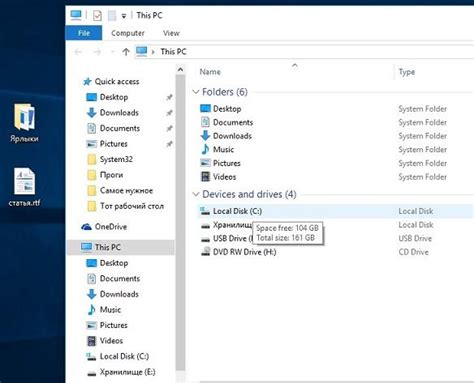Viewport: 474px width, 383px height.
Task: Collapse the Devices and drives (4) group
Action: [196, 194]
